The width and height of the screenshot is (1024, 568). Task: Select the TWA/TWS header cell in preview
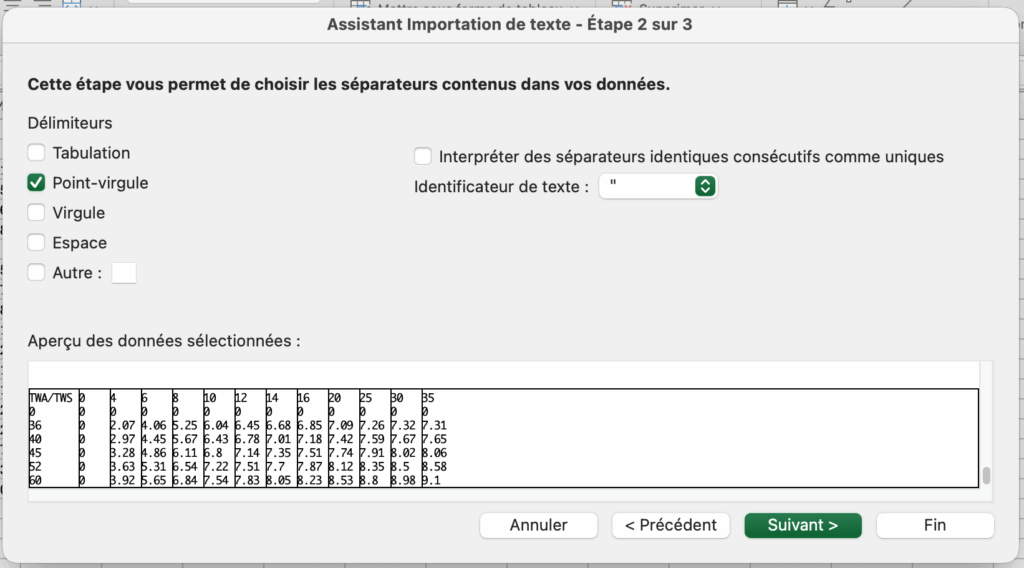pos(51,397)
